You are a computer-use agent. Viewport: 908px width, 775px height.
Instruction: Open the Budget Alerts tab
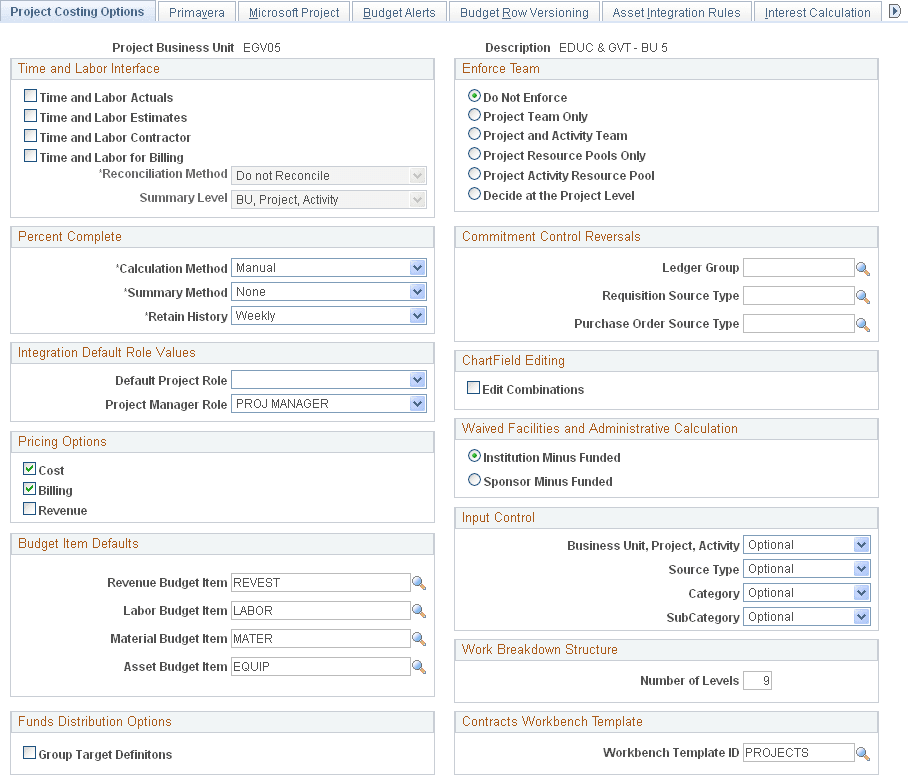point(399,11)
